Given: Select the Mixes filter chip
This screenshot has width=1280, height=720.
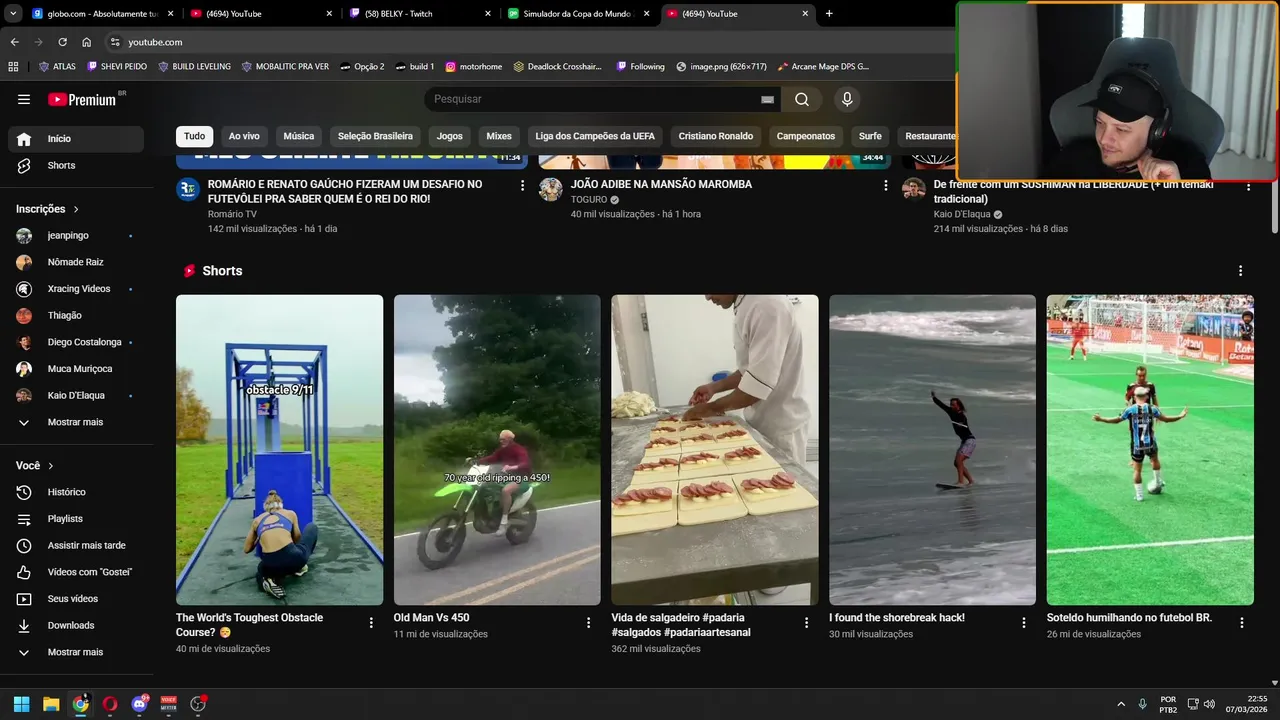Looking at the screenshot, I should coord(499,136).
